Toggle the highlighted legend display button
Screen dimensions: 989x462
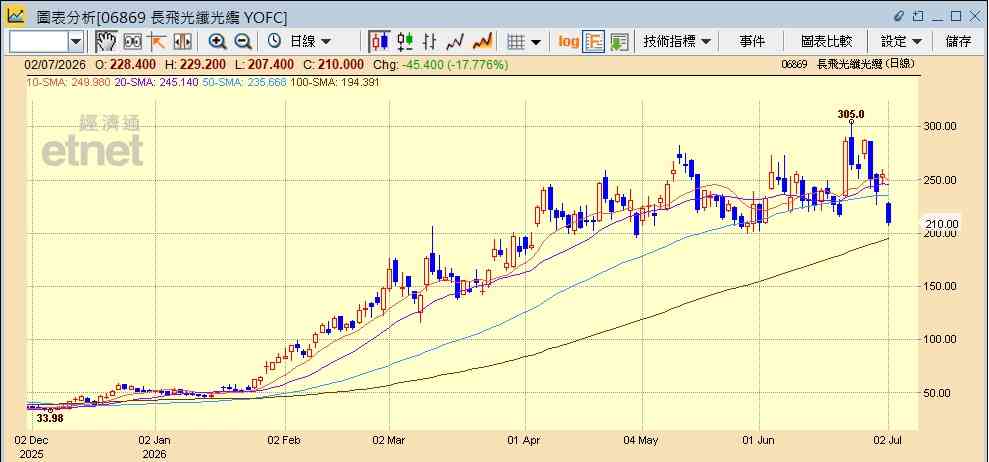pyautogui.click(x=594, y=42)
